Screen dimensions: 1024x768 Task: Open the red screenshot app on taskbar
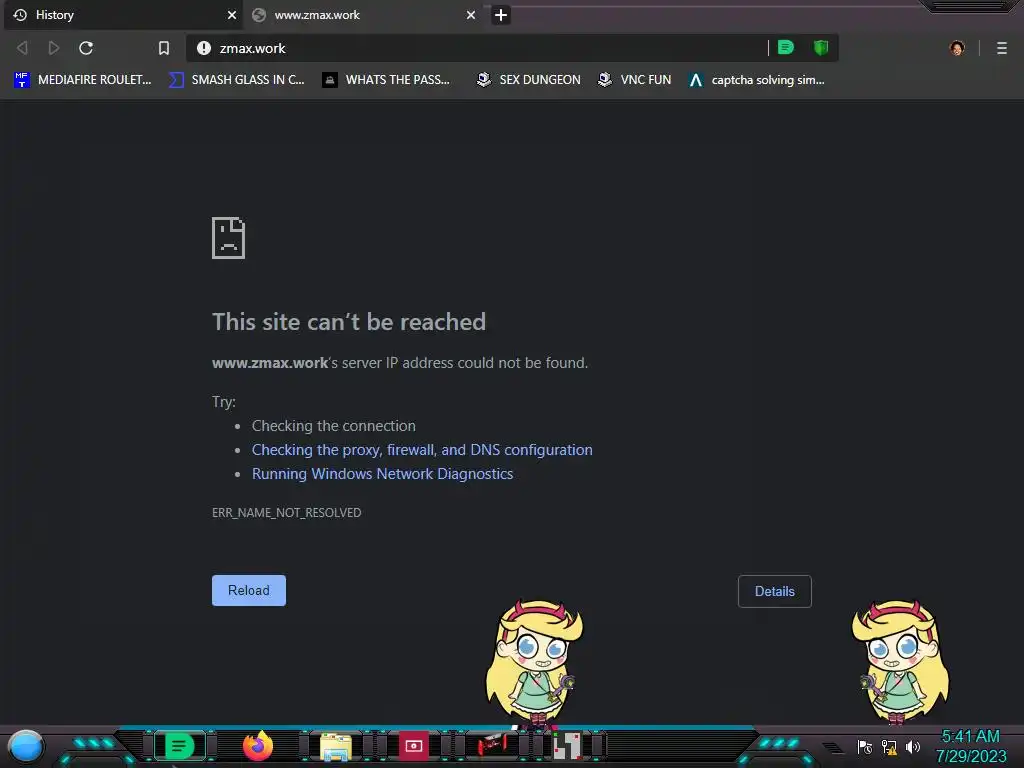point(413,746)
